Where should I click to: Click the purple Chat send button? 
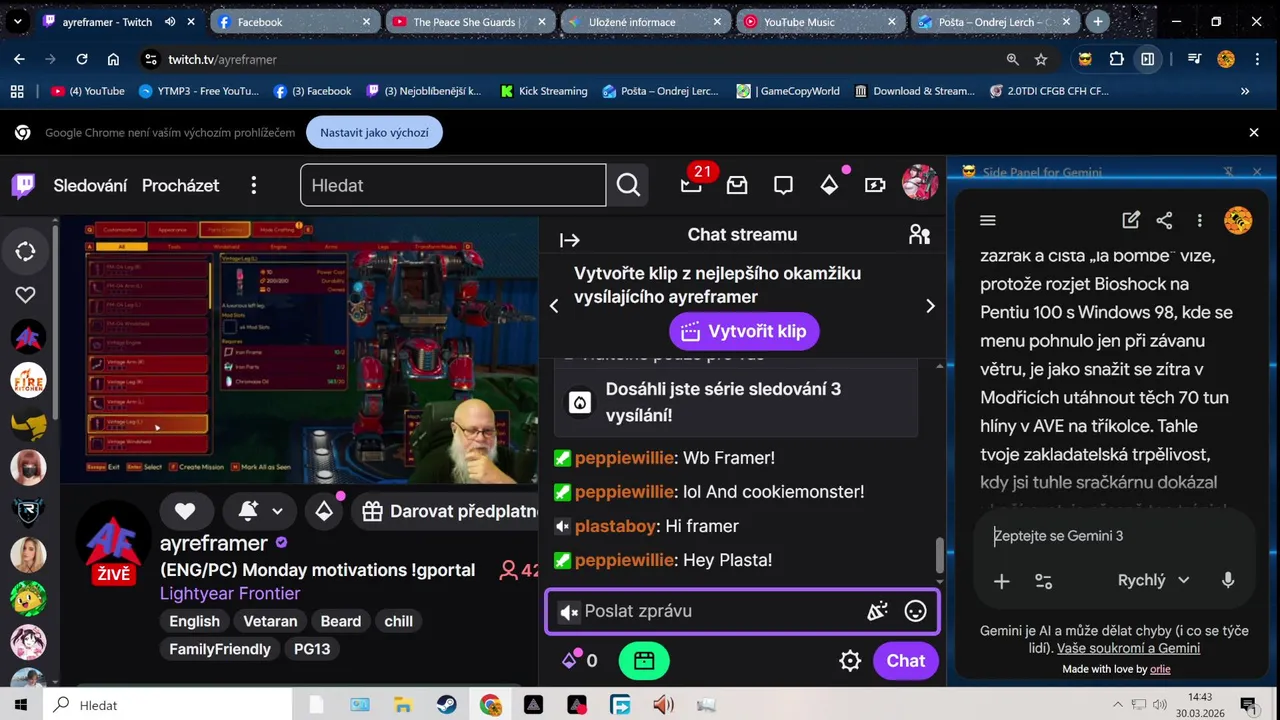click(x=905, y=660)
